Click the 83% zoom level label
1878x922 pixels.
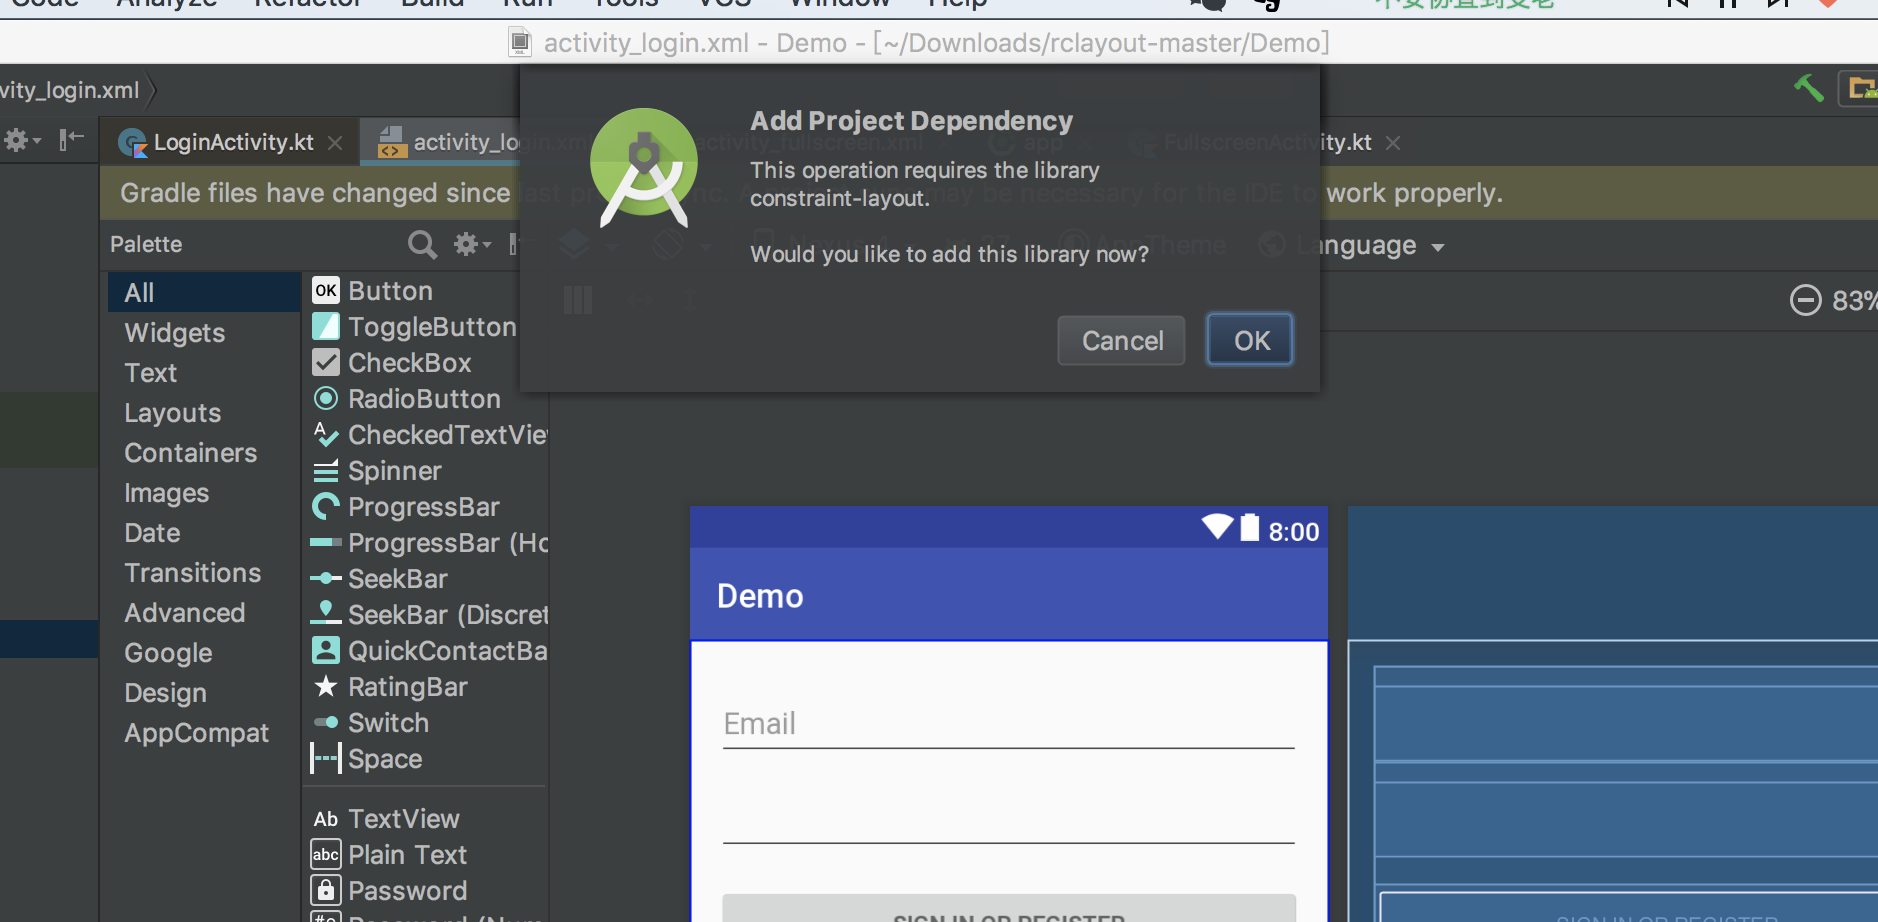1854,300
